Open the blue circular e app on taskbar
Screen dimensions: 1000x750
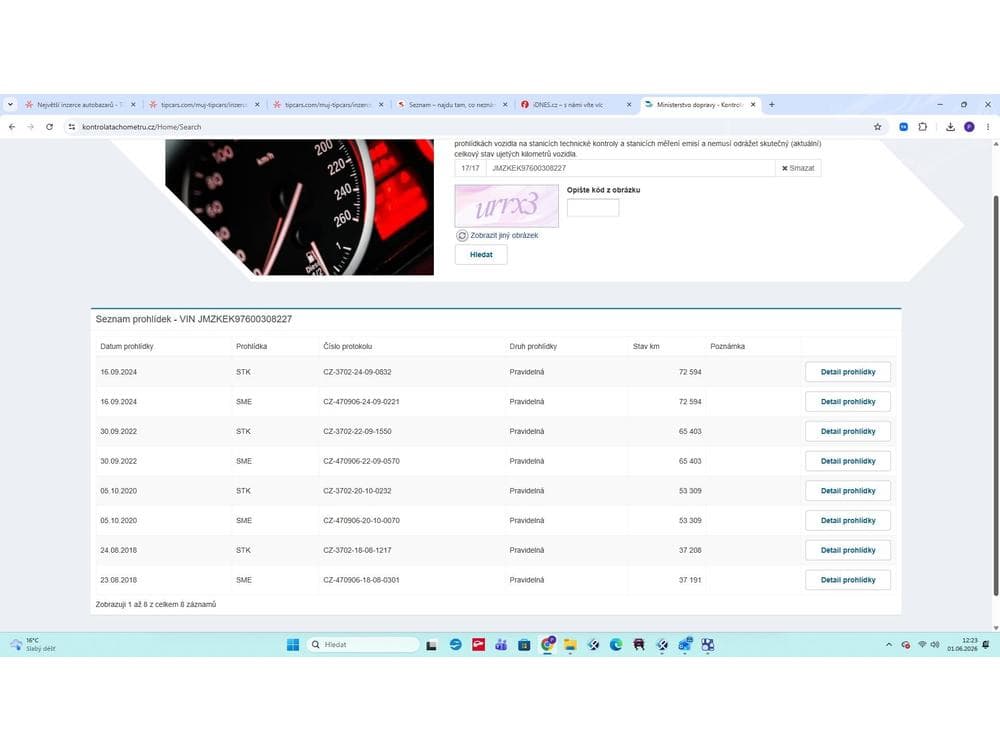point(455,645)
